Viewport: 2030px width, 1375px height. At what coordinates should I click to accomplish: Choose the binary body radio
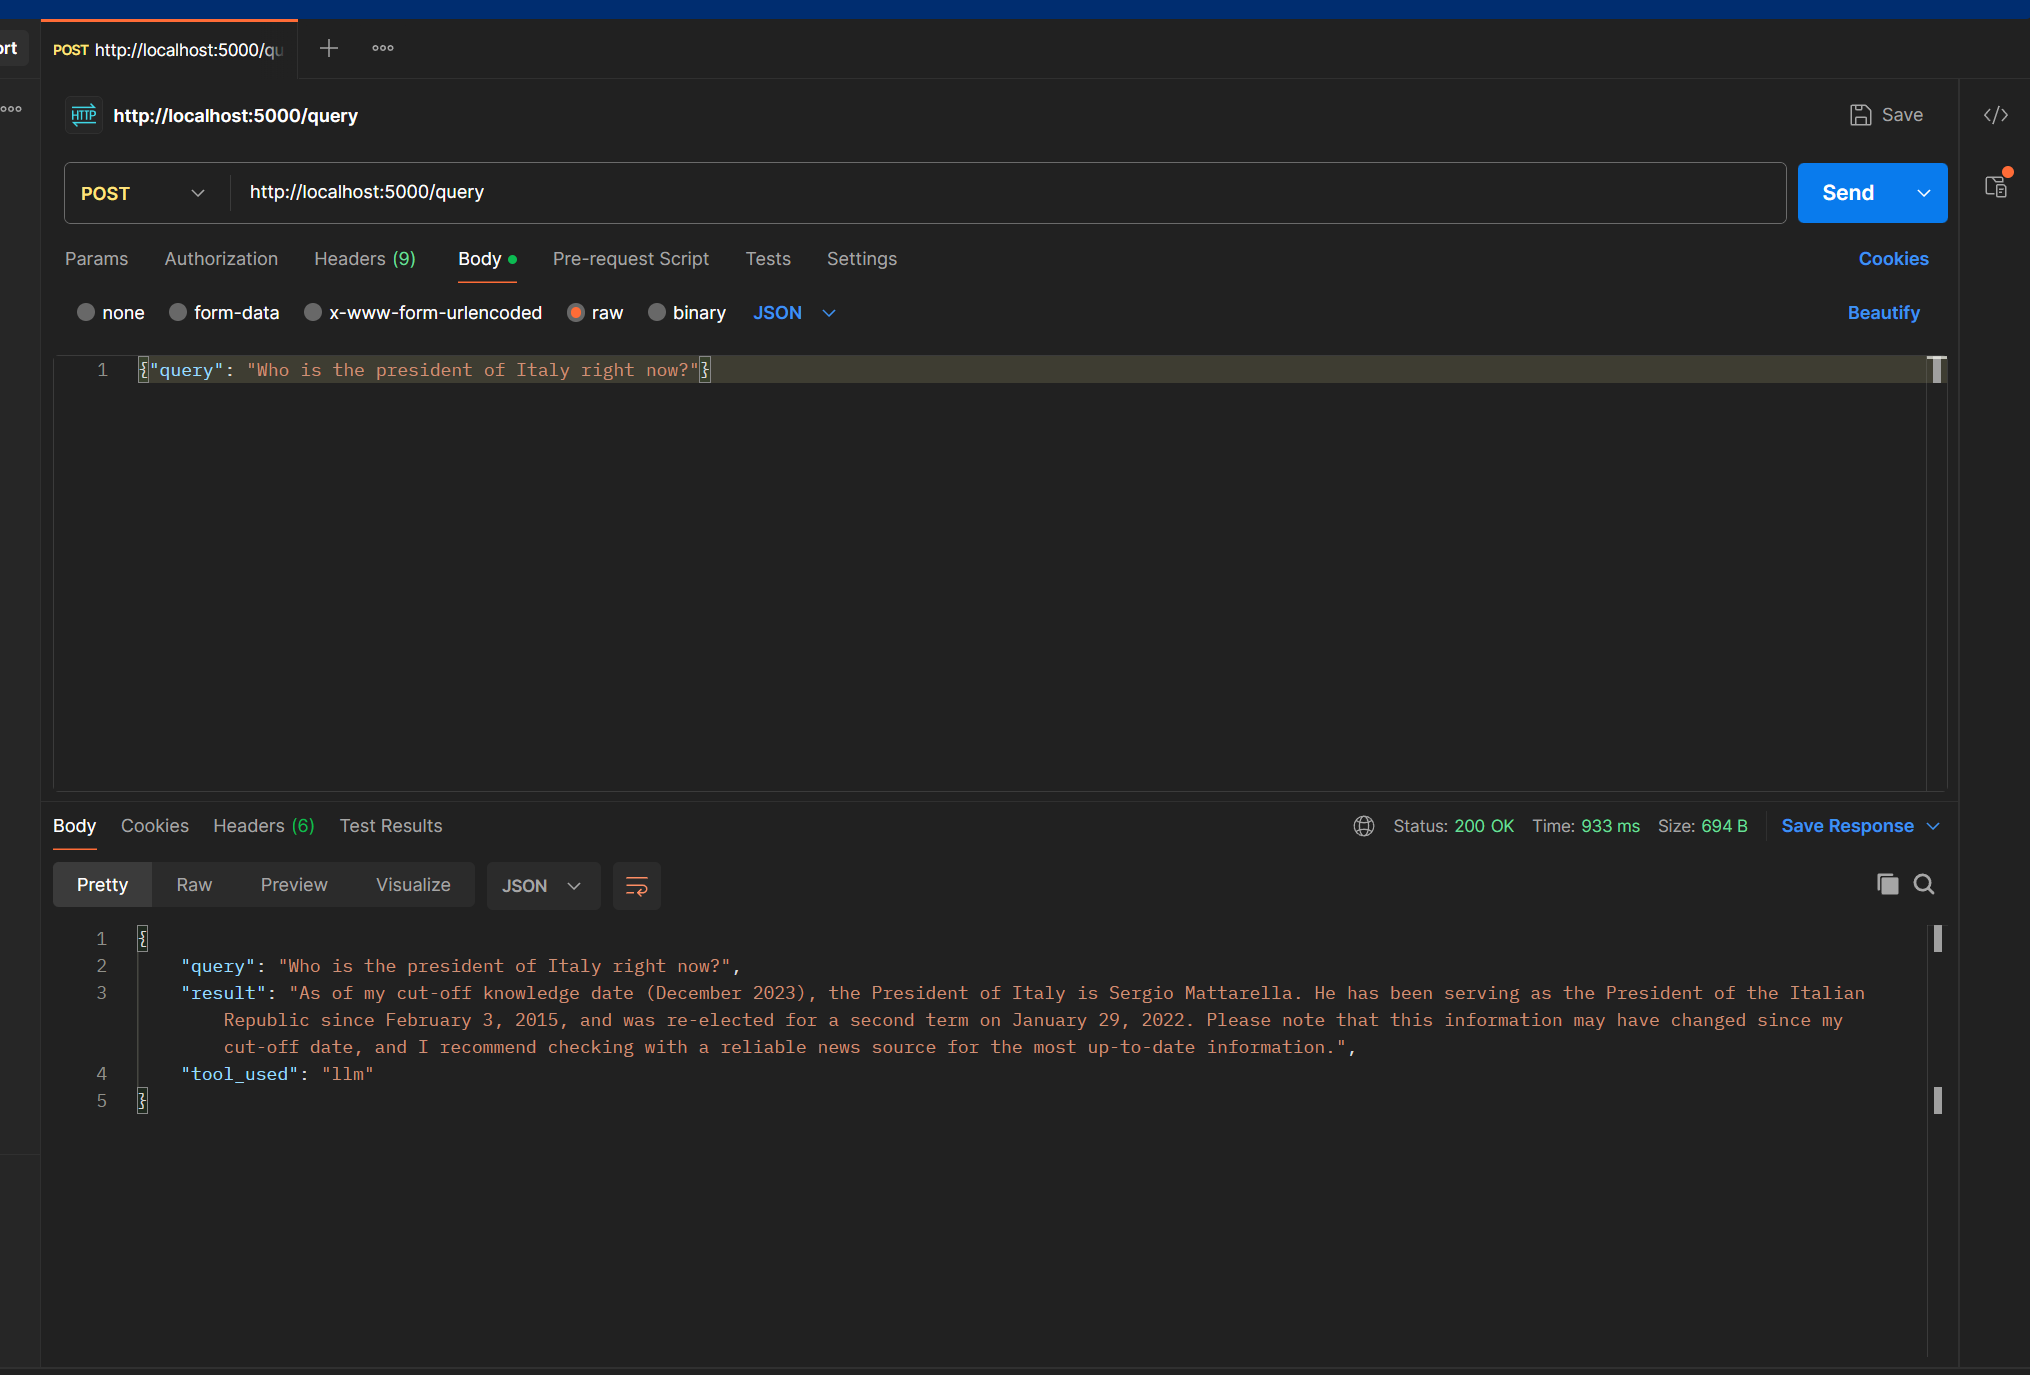(657, 313)
